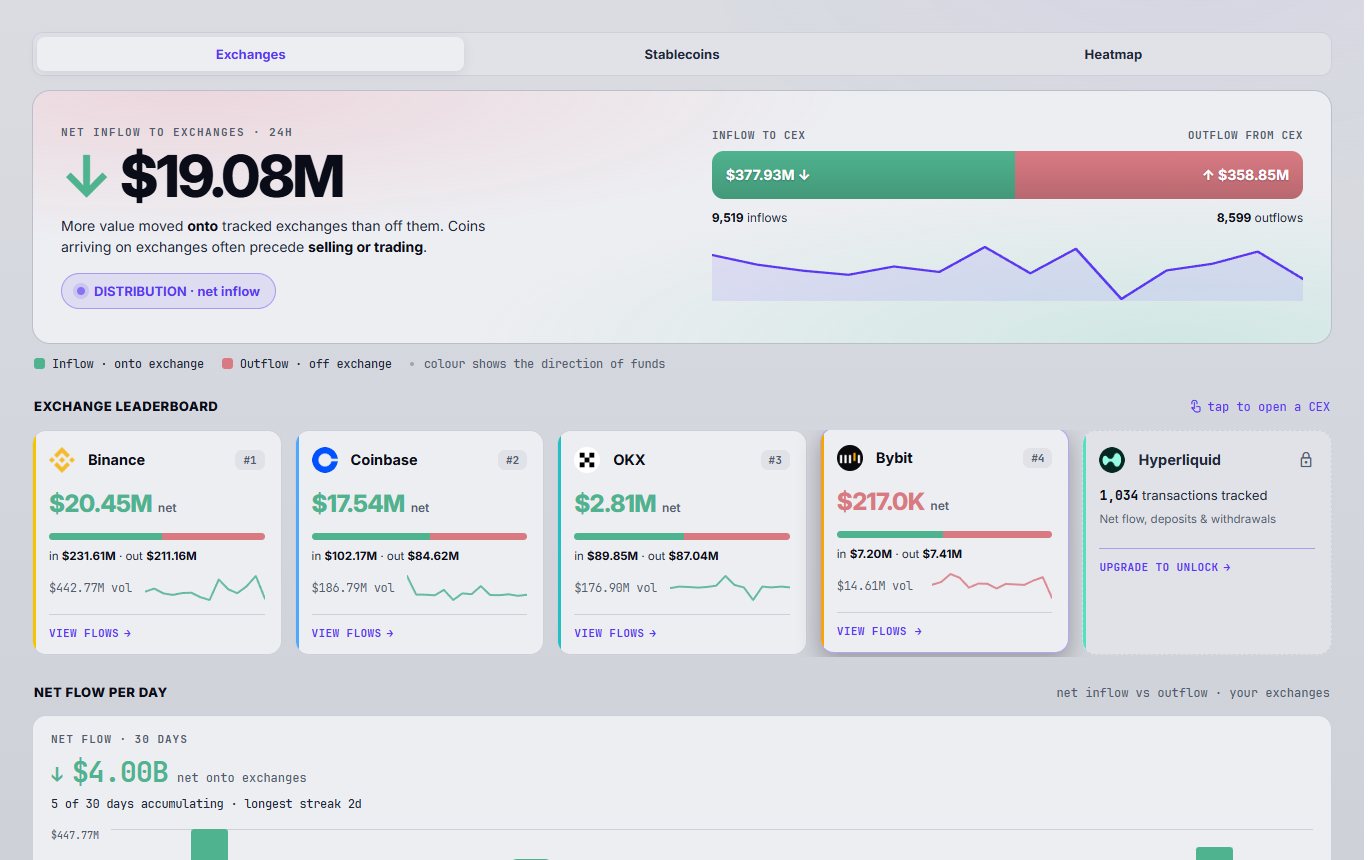Click Bybit $217.0K net value

pyautogui.click(x=881, y=501)
